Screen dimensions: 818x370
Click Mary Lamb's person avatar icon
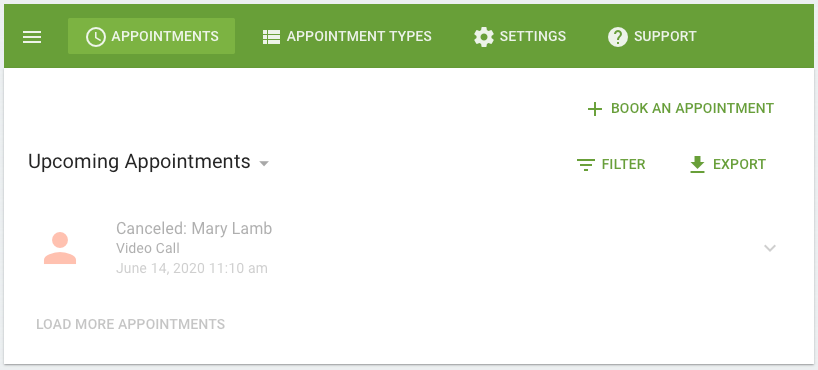click(60, 248)
